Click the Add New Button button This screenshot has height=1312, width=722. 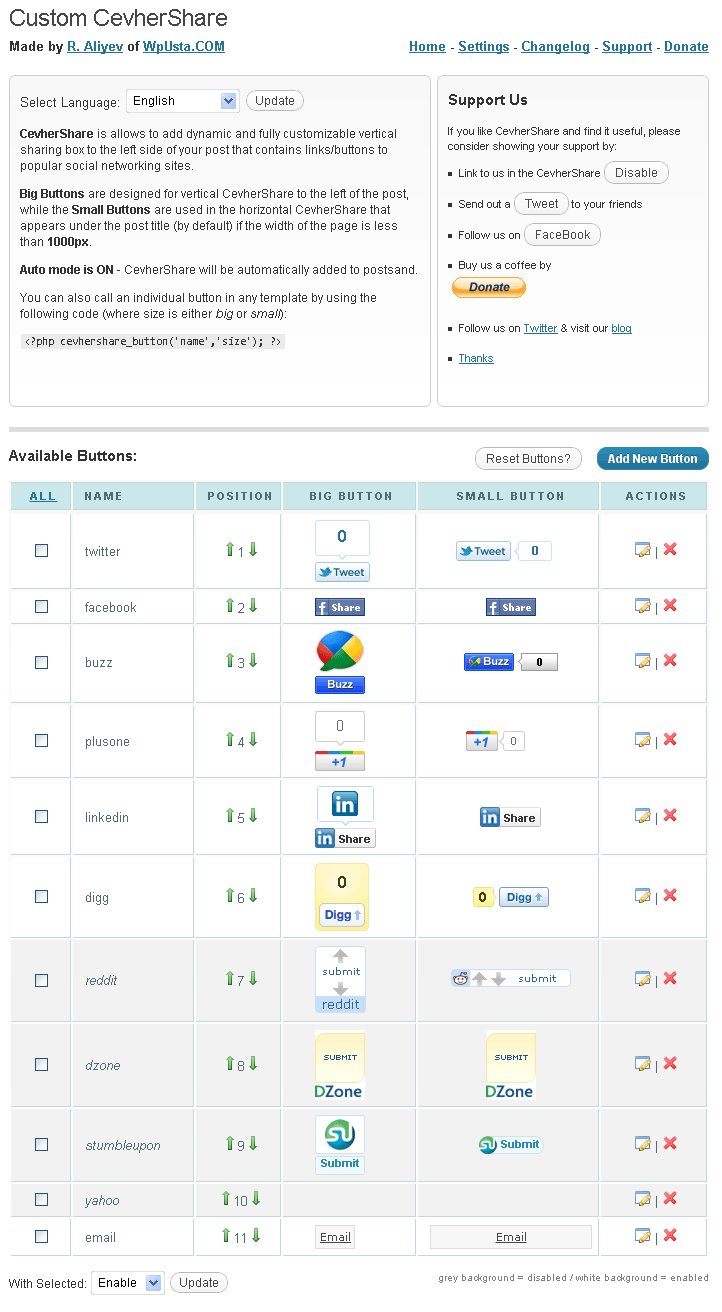652,459
